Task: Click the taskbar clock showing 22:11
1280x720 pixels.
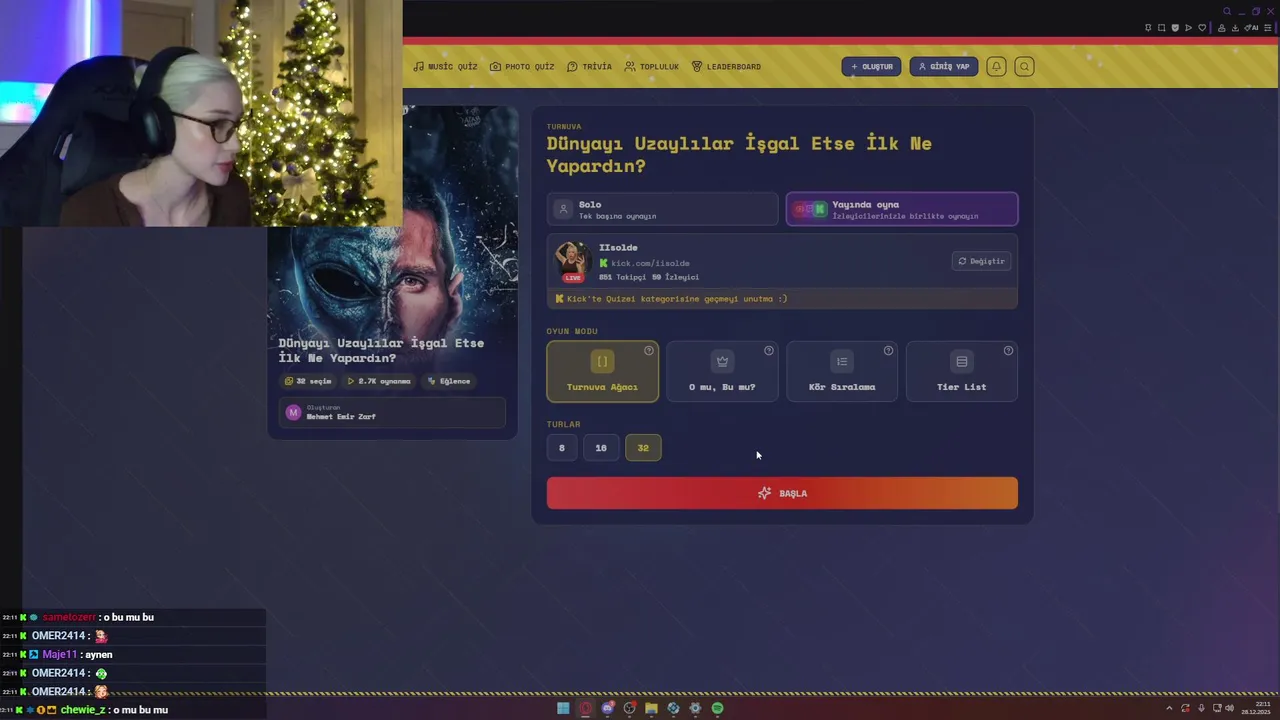Action: [x=1254, y=708]
